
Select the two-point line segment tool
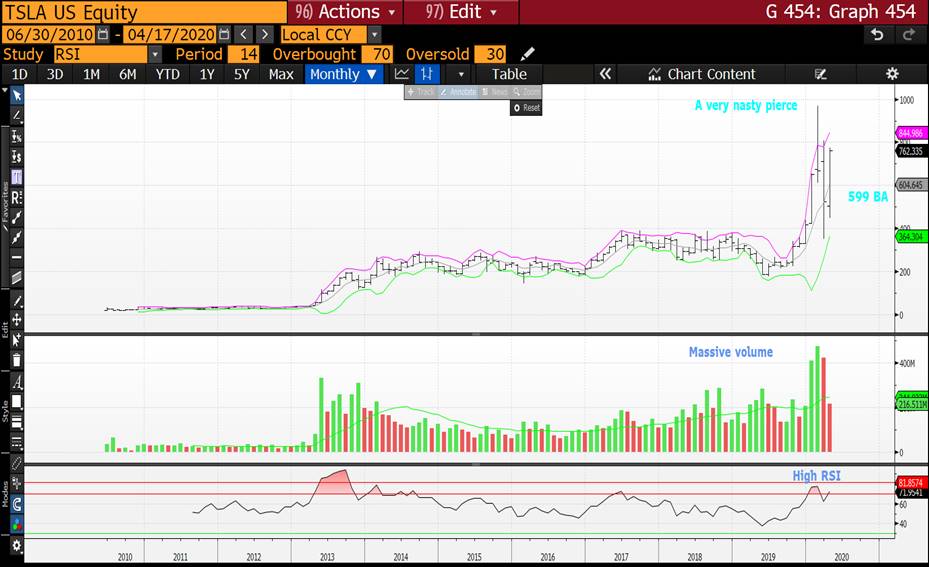coord(17,217)
